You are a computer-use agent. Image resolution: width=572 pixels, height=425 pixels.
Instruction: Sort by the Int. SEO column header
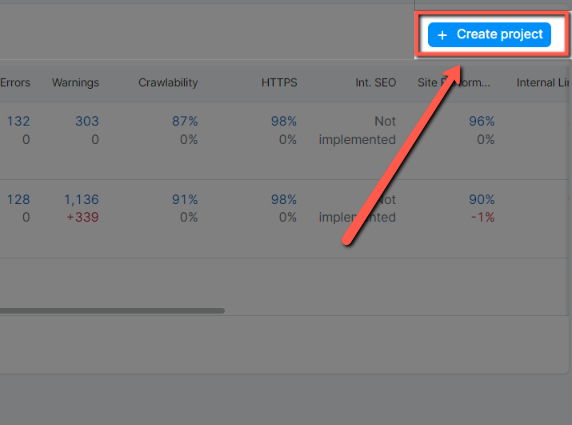tap(376, 83)
